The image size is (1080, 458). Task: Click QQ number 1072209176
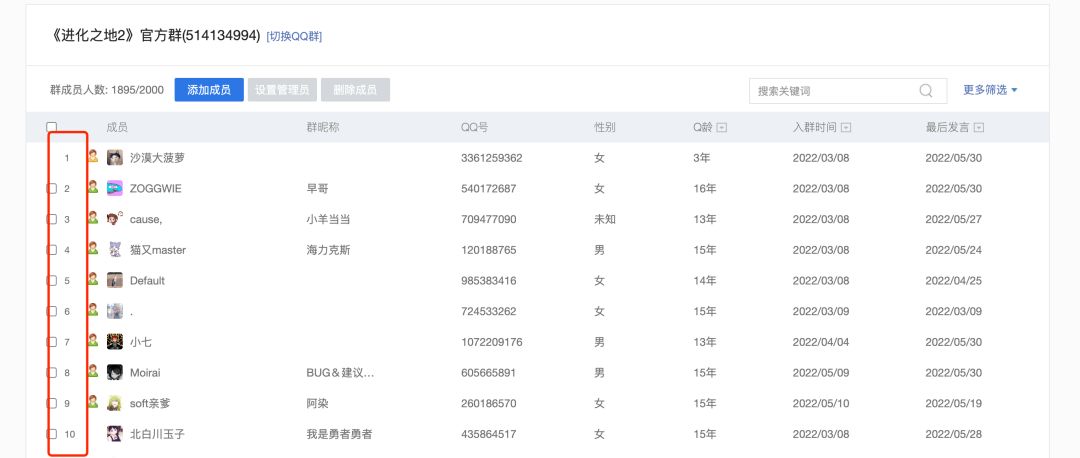coord(492,342)
